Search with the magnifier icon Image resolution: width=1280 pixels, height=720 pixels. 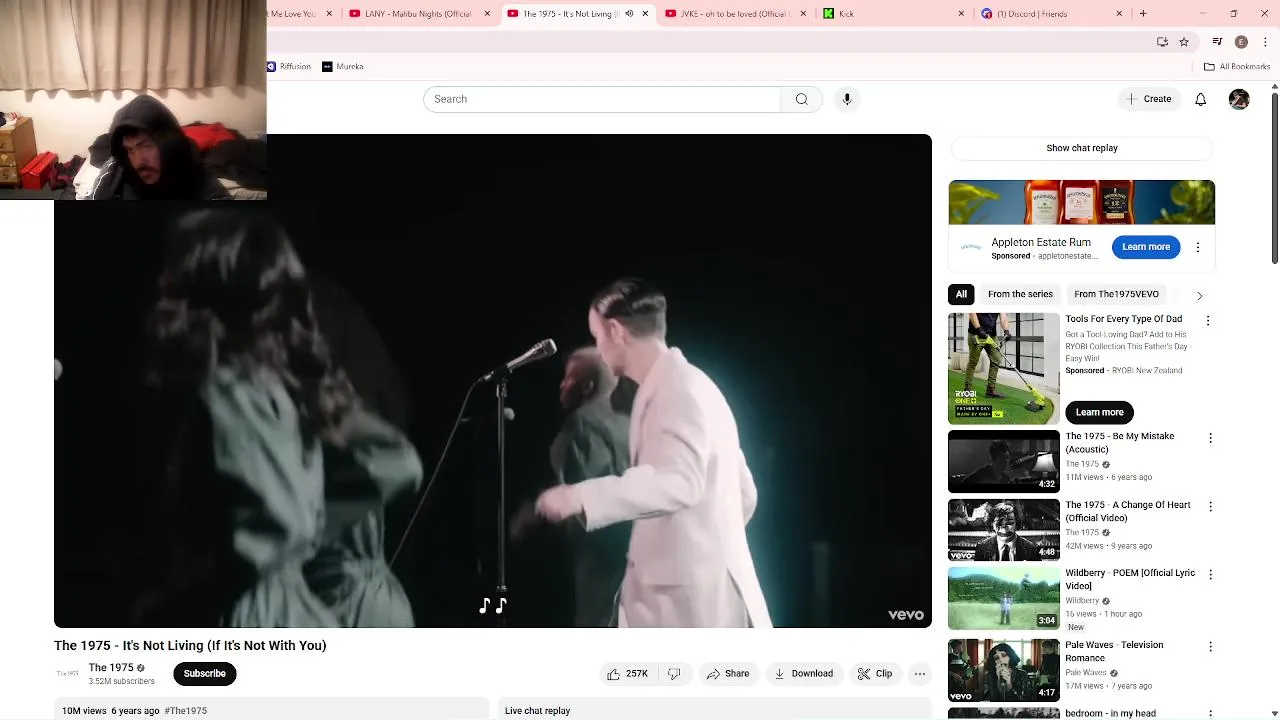pos(801,99)
